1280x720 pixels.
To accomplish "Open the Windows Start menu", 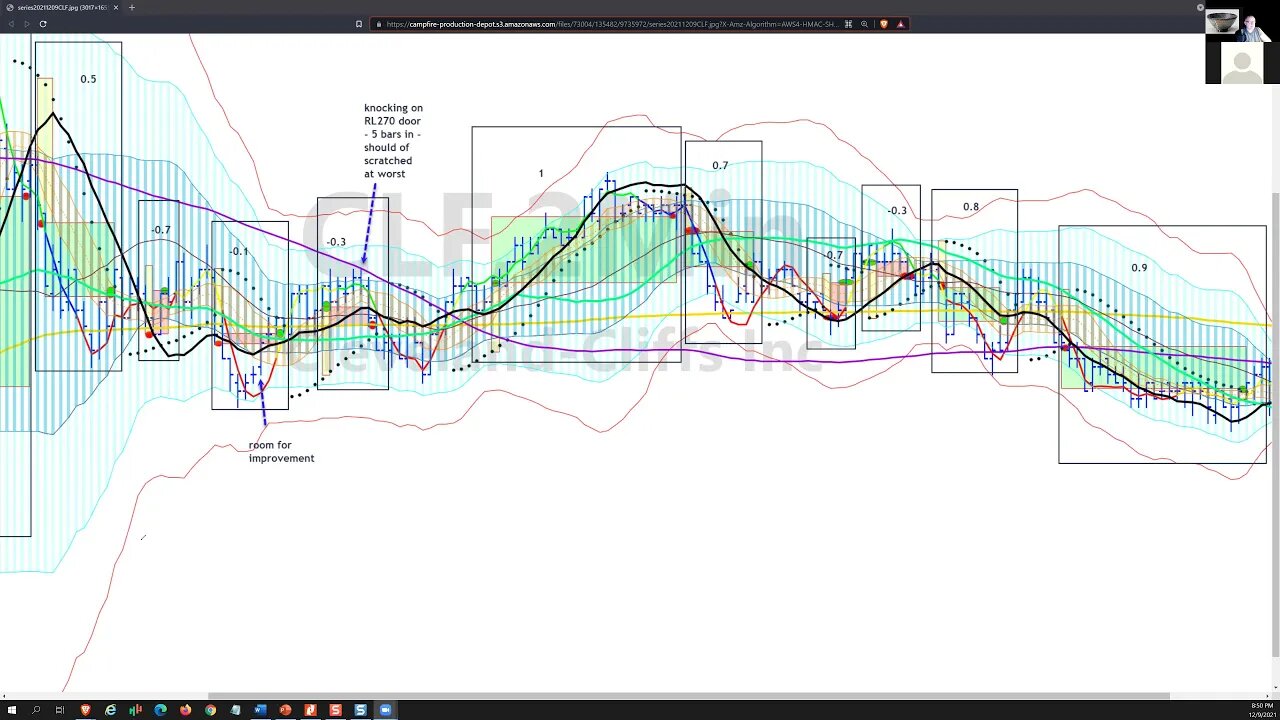I will 11,710.
